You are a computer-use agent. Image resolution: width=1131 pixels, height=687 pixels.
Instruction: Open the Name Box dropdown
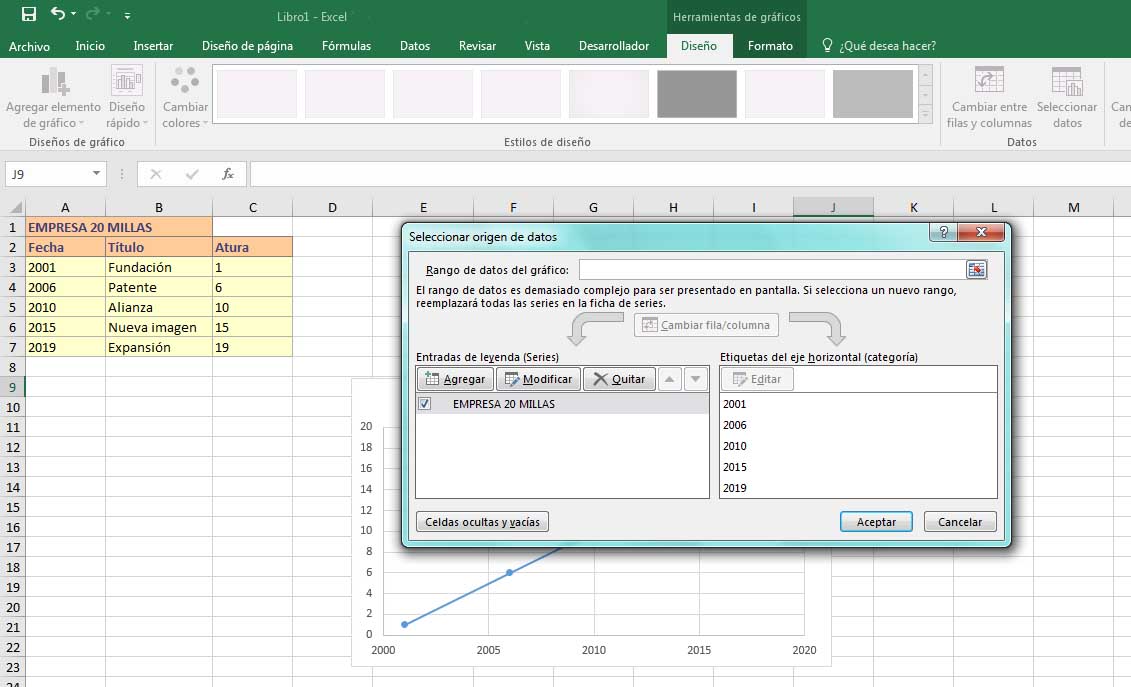pos(98,174)
